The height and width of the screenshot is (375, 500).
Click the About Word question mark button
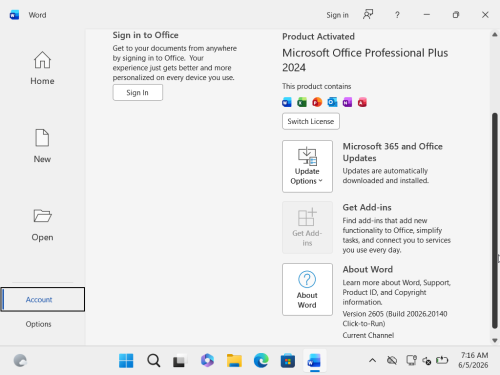pos(307,289)
